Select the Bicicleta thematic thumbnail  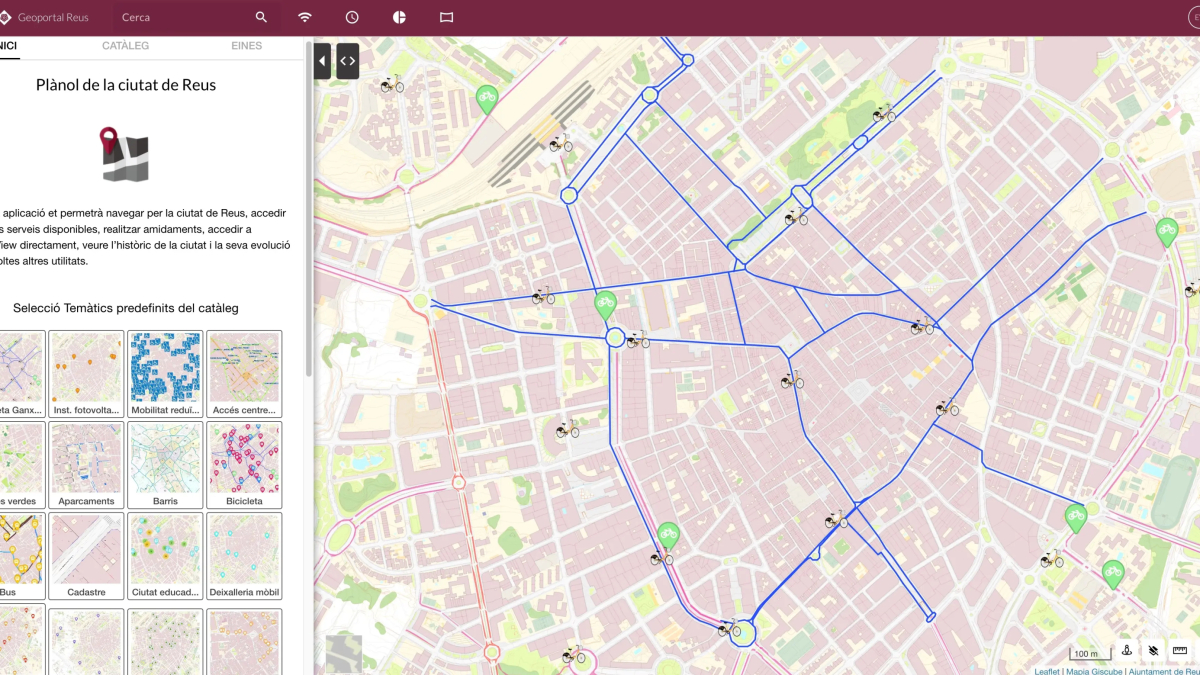point(244,464)
